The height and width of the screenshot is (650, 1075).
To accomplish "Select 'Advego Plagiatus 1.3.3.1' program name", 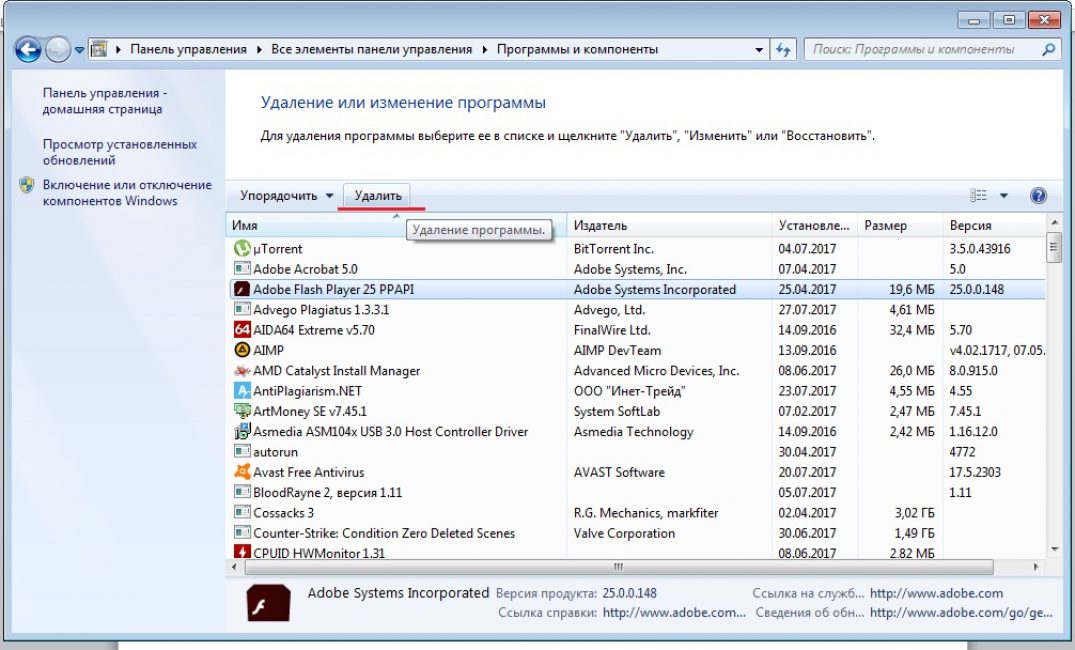I will [321, 310].
